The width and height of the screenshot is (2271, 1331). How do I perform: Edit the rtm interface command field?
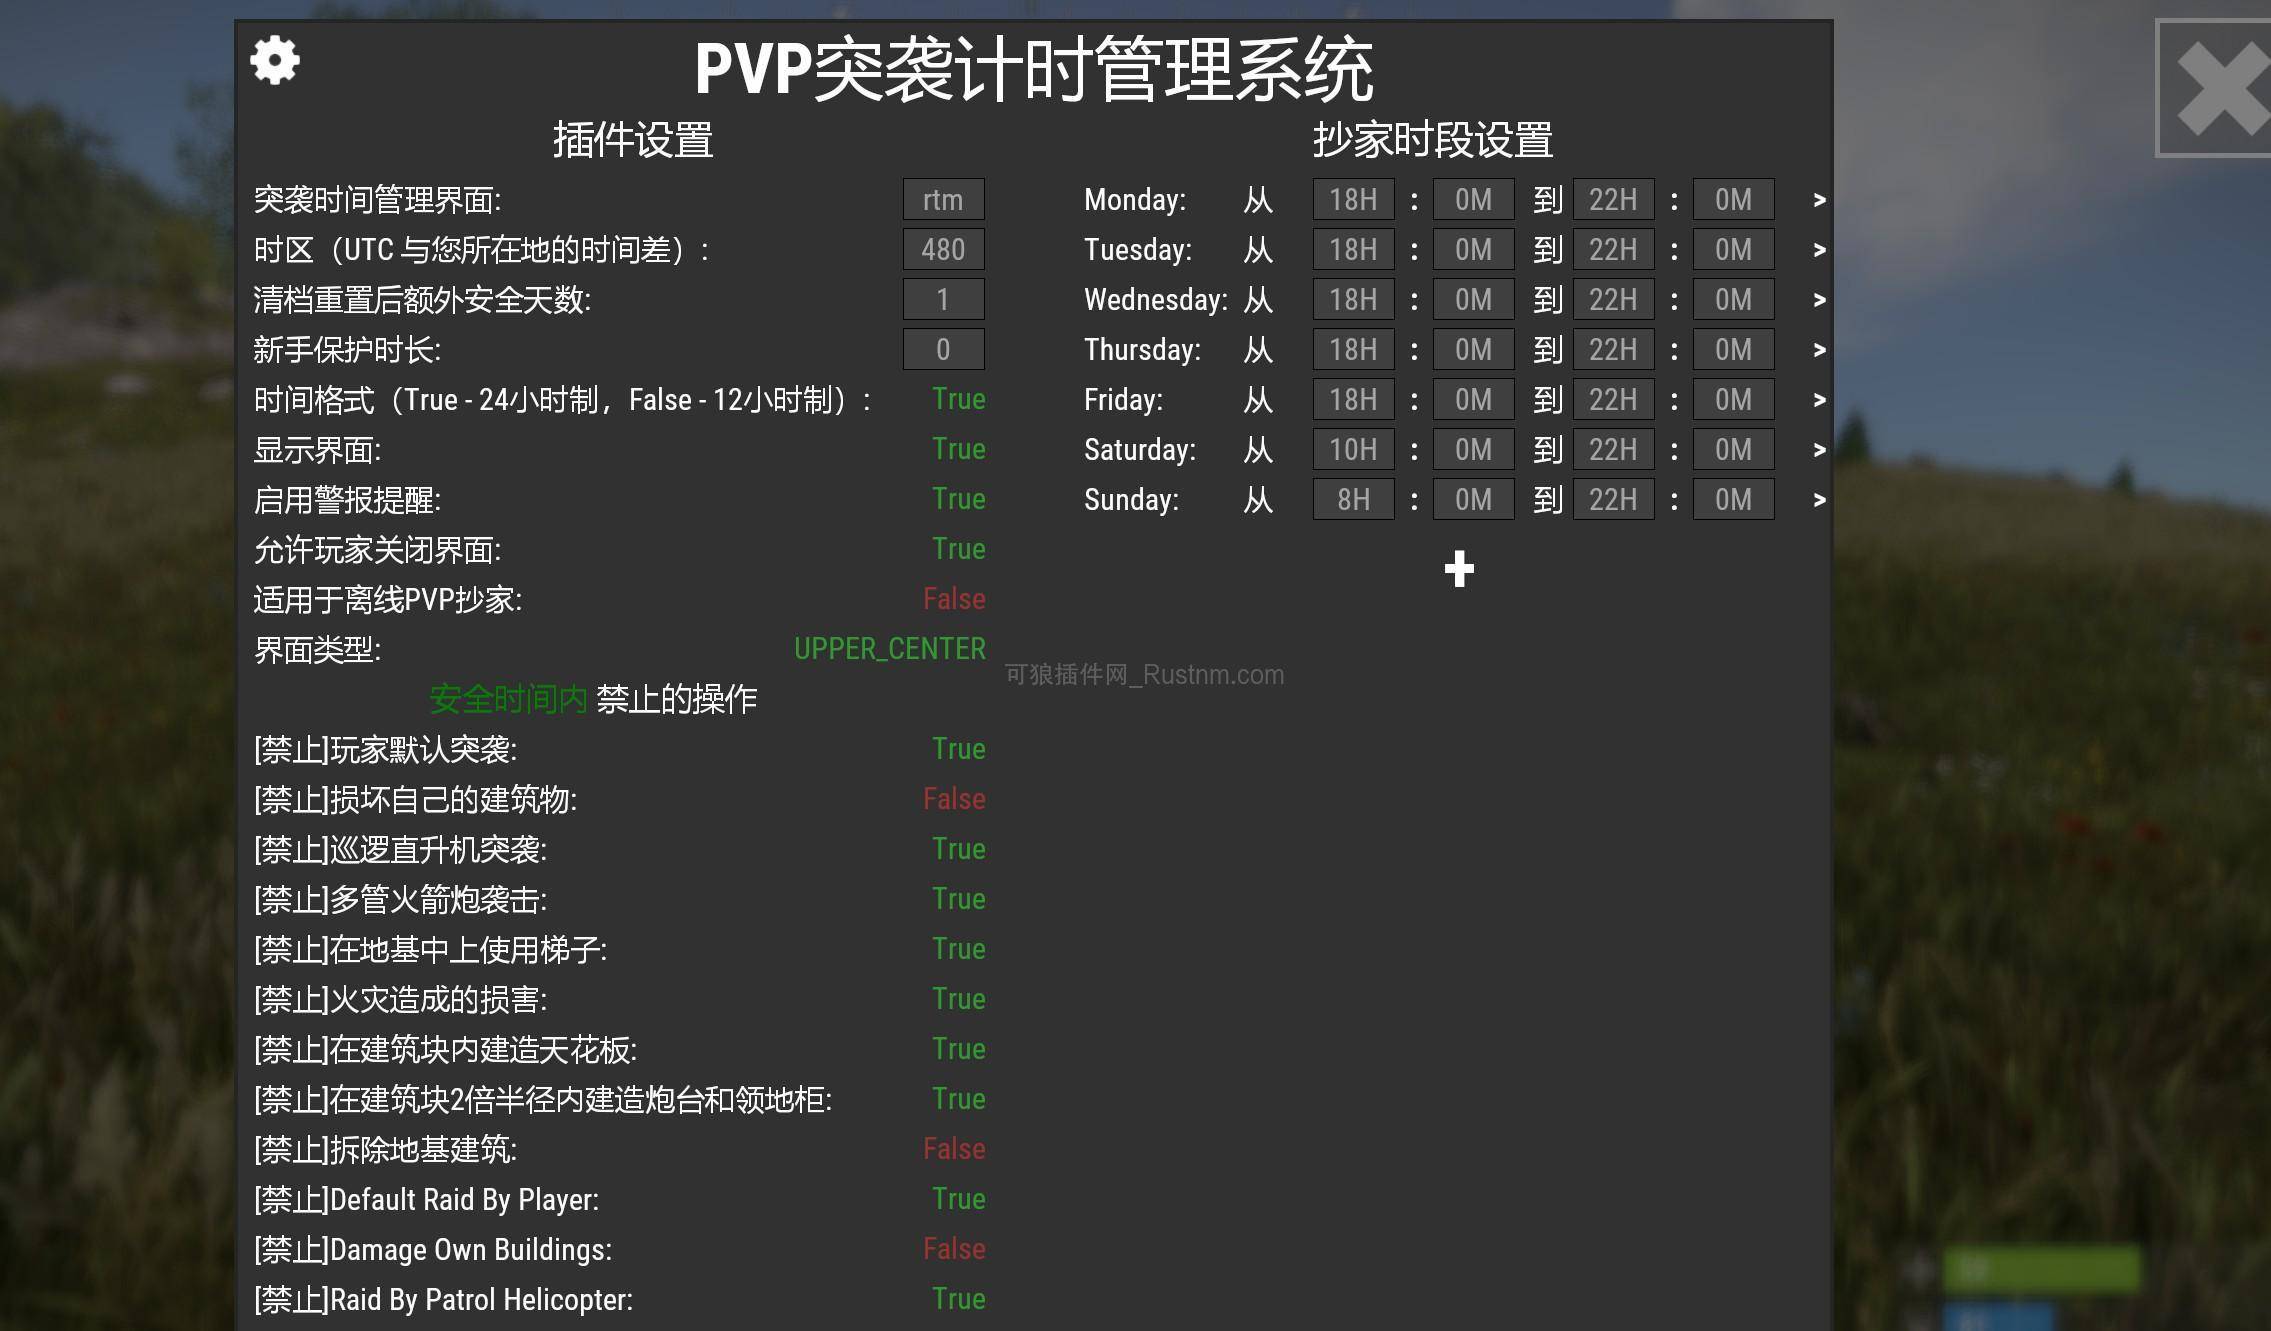(941, 199)
